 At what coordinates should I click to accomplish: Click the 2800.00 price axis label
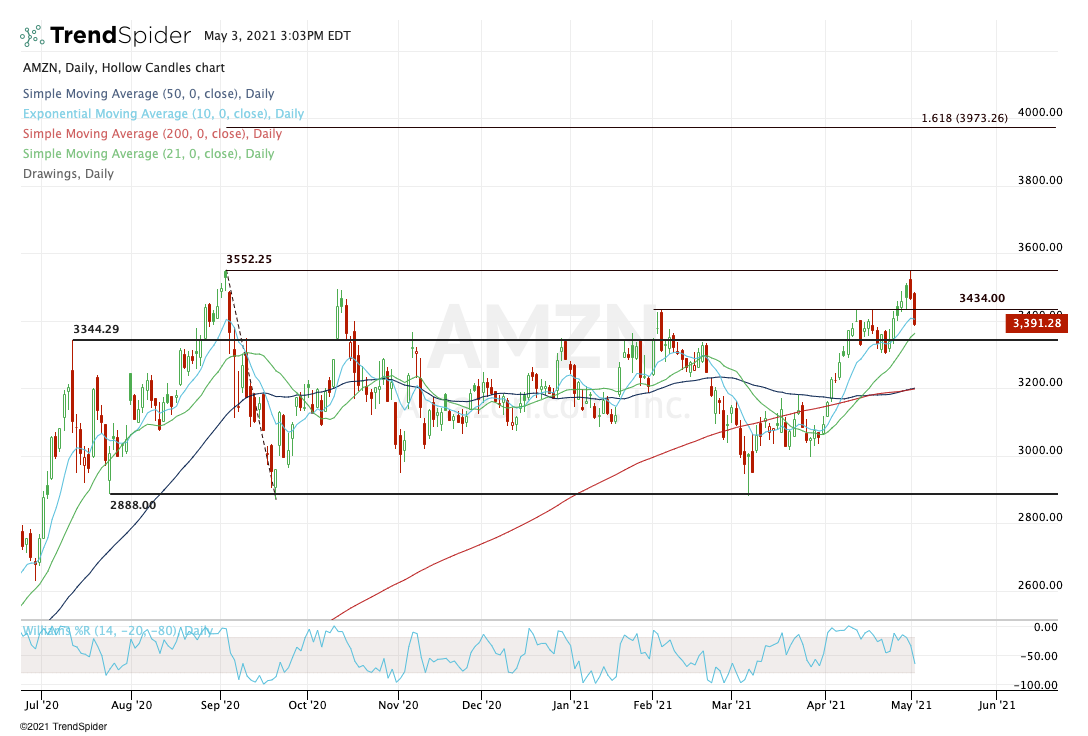click(x=1039, y=517)
